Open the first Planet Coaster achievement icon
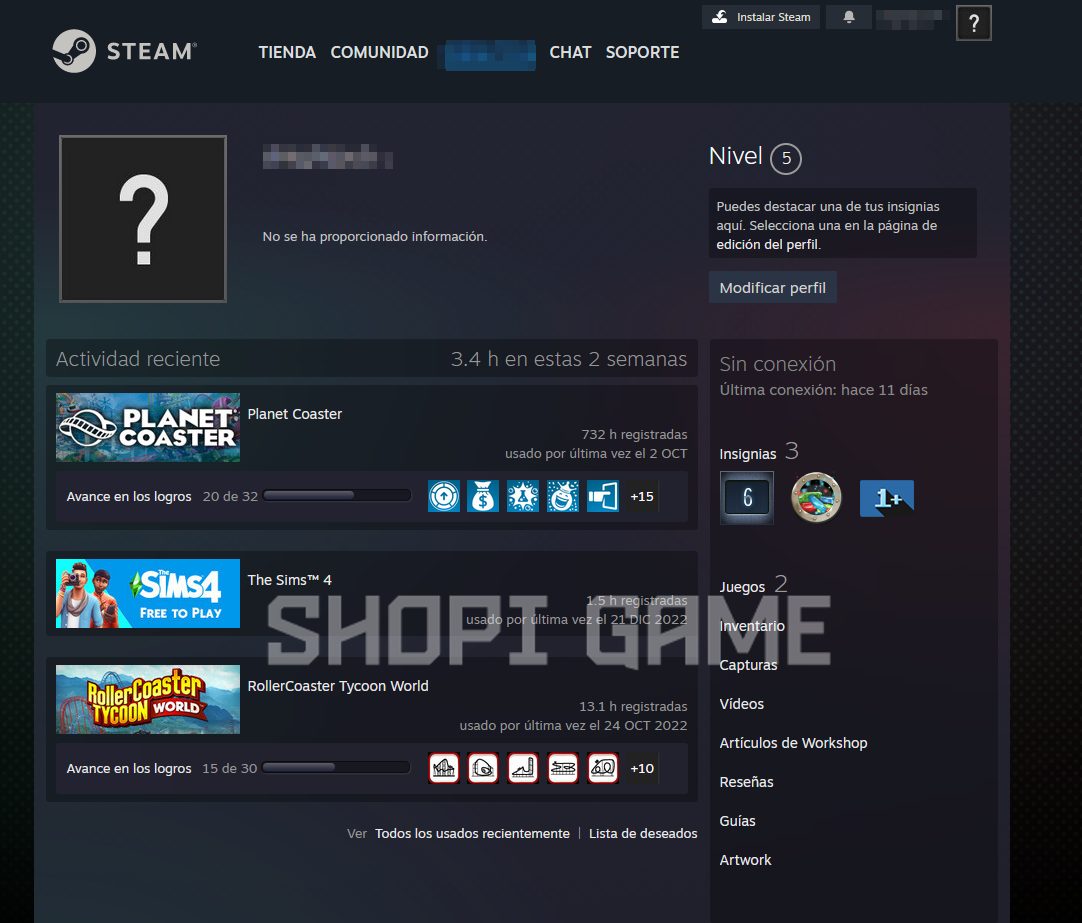The width and height of the screenshot is (1082, 923). click(444, 496)
